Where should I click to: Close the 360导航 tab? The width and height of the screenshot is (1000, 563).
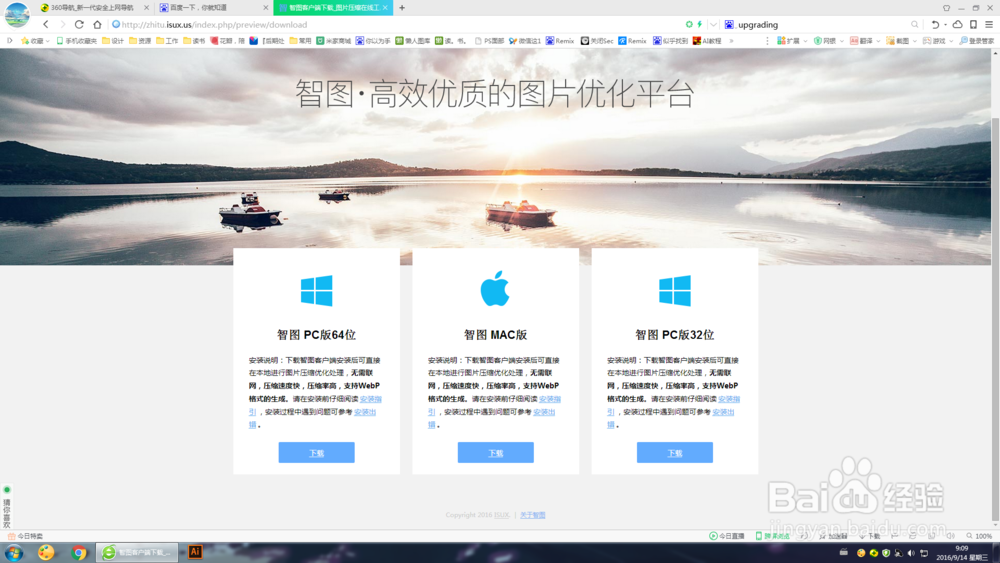[147, 8]
